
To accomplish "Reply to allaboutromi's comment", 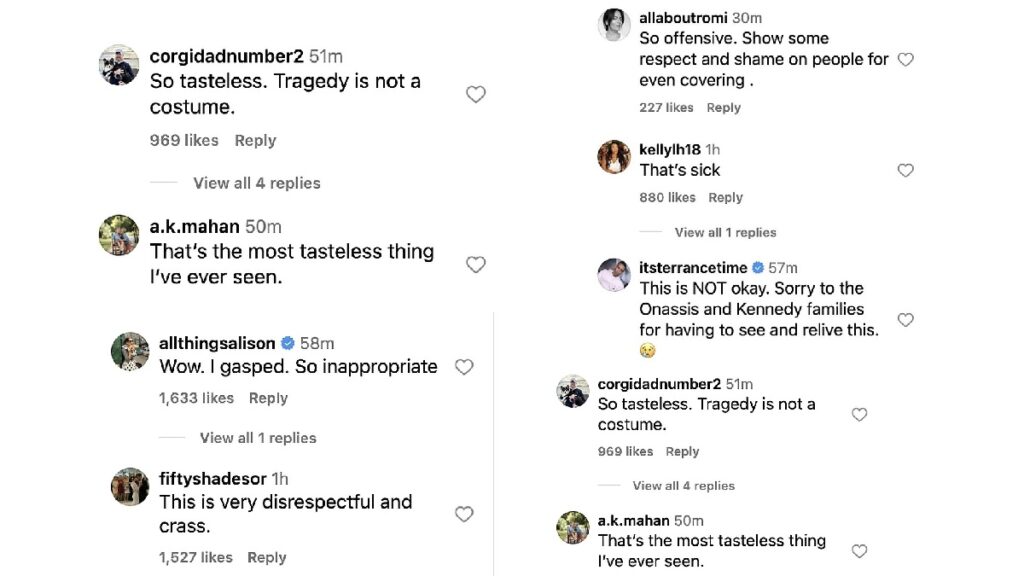I will coord(723,108).
